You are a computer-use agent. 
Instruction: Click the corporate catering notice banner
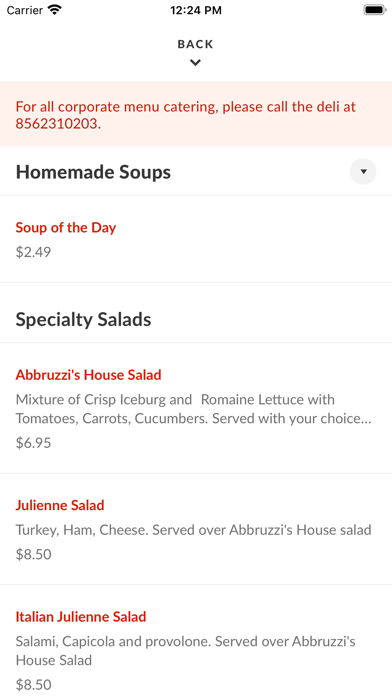tap(196, 115)
